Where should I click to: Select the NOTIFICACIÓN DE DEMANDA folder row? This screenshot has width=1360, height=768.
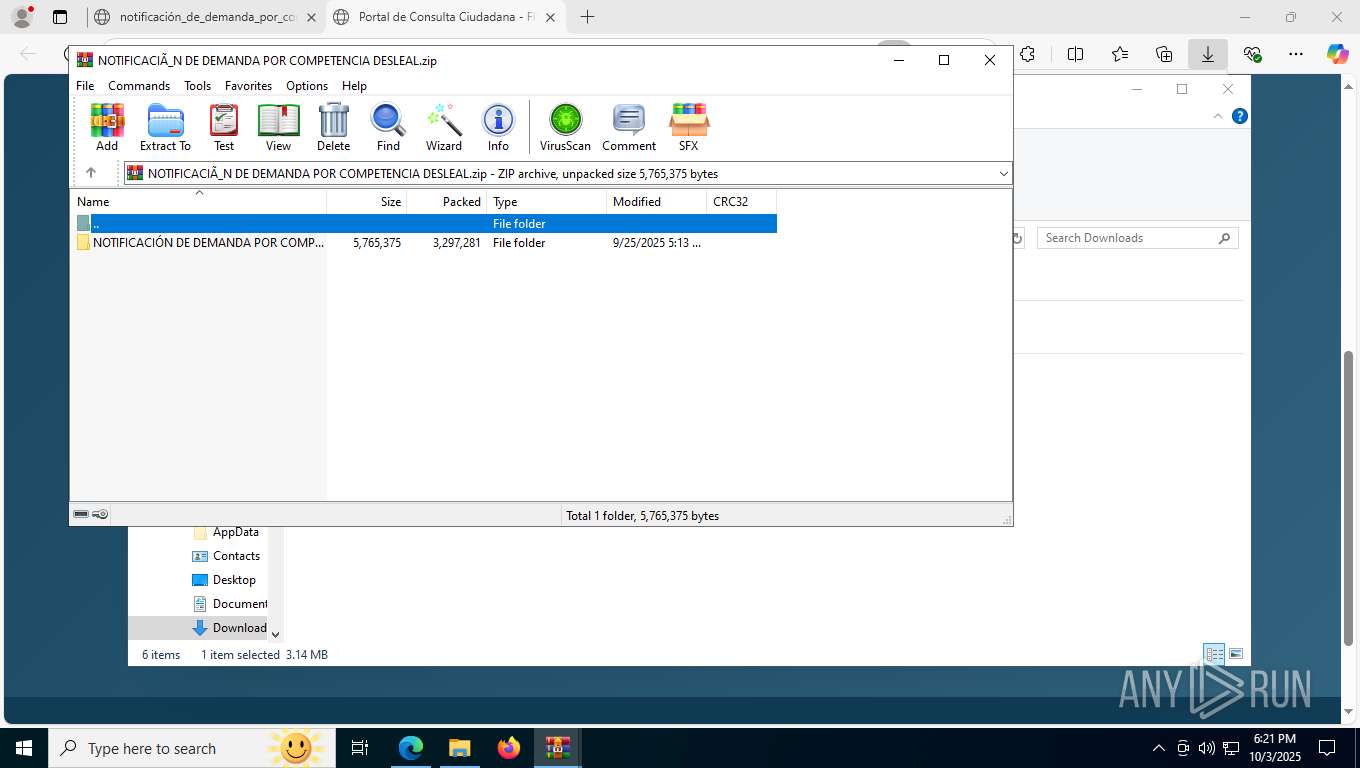pyautogui.click(x=426, y=243)
